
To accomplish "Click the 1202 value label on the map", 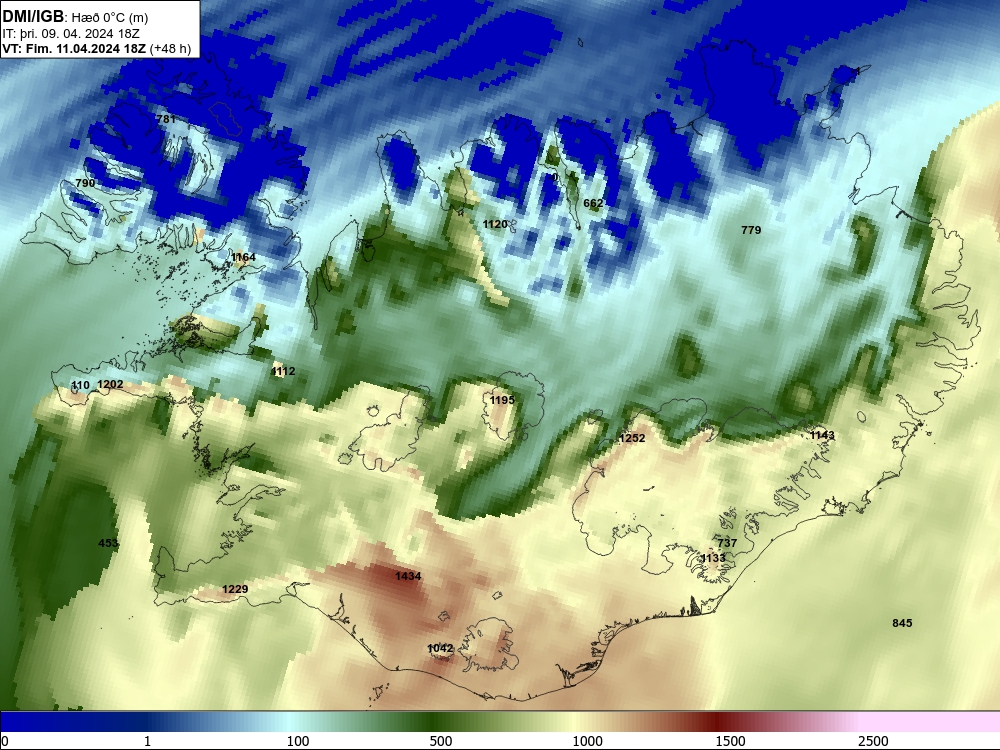I will [x=110, y=384].
